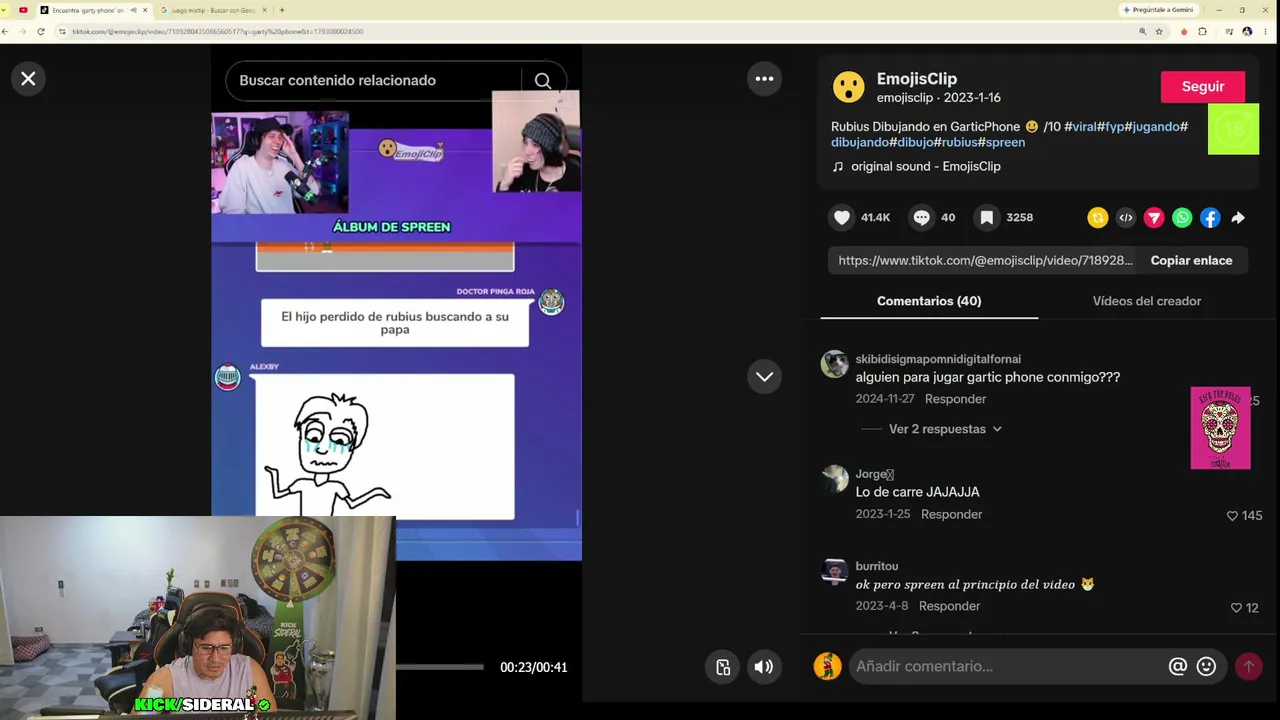Switch to Vídeos del creador tab
This screenshot has height=720, width=1280.
(x=1147, y=301)
